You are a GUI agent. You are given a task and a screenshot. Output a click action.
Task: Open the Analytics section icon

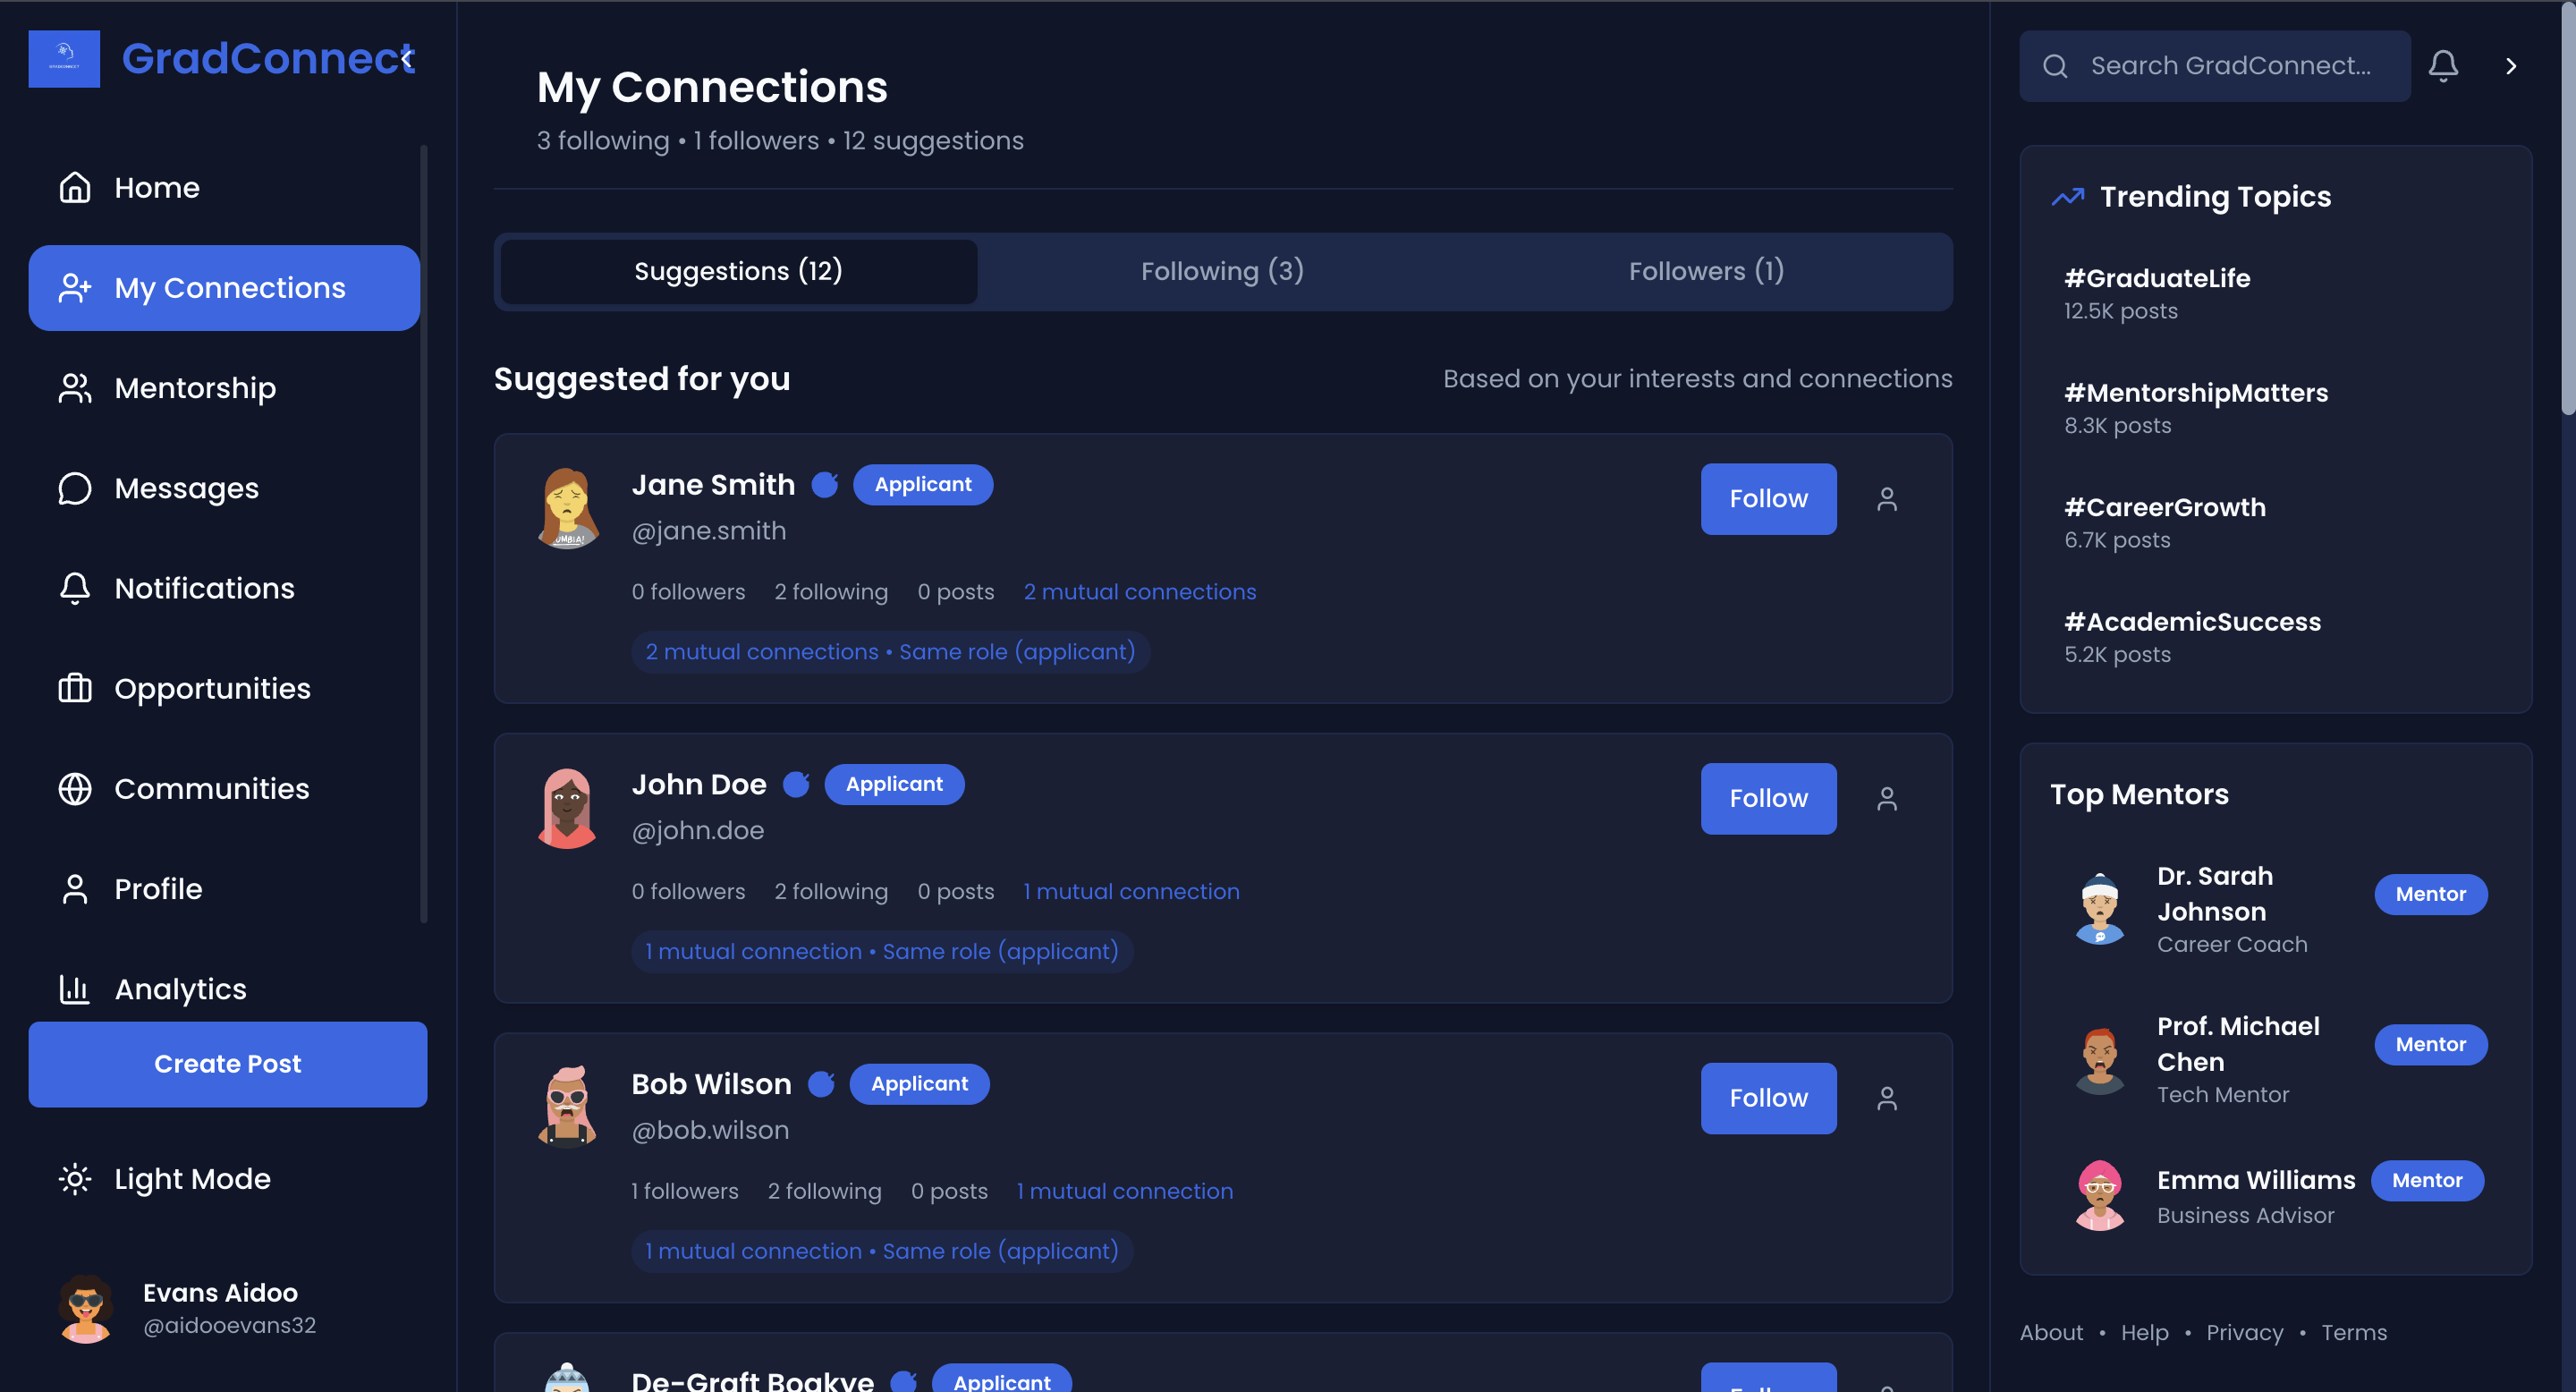pos(74,988)
